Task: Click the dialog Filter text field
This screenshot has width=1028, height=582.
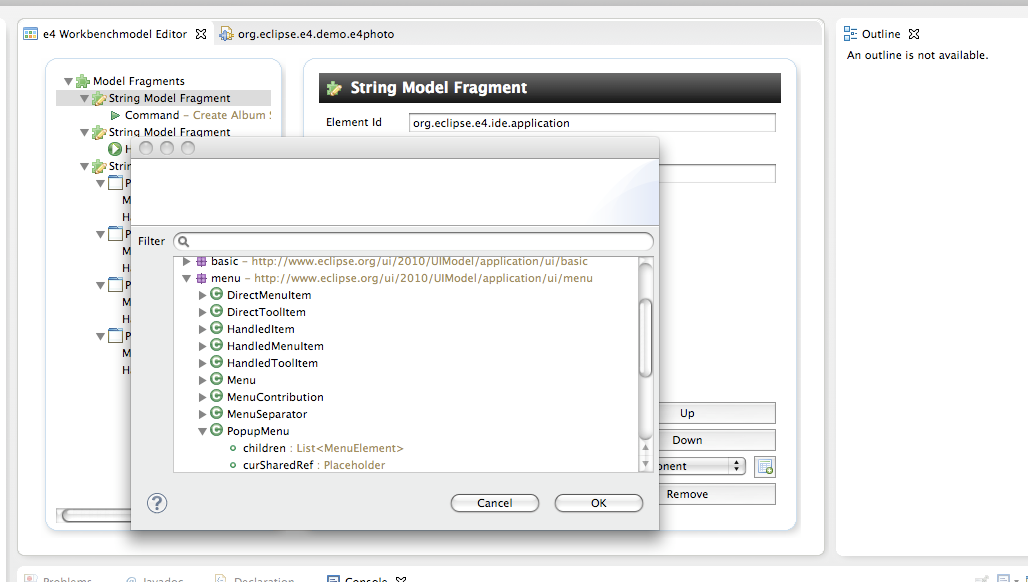Action: point(414,241)
